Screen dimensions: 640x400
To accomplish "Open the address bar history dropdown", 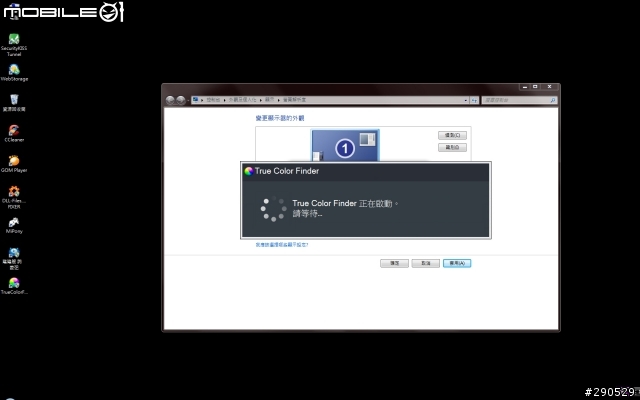I will pyautogui.click(x=466, y=100).
